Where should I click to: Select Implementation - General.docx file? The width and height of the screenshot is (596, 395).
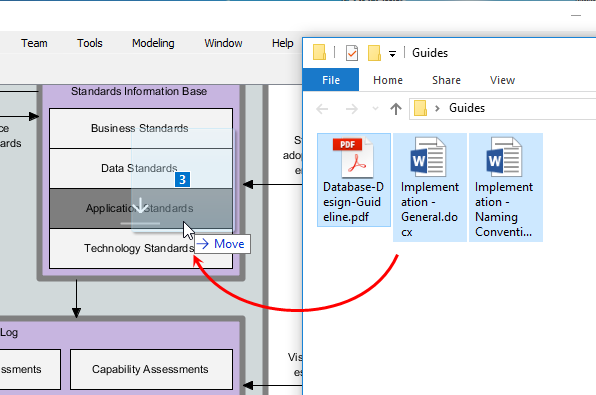click(x=430, y=187)
